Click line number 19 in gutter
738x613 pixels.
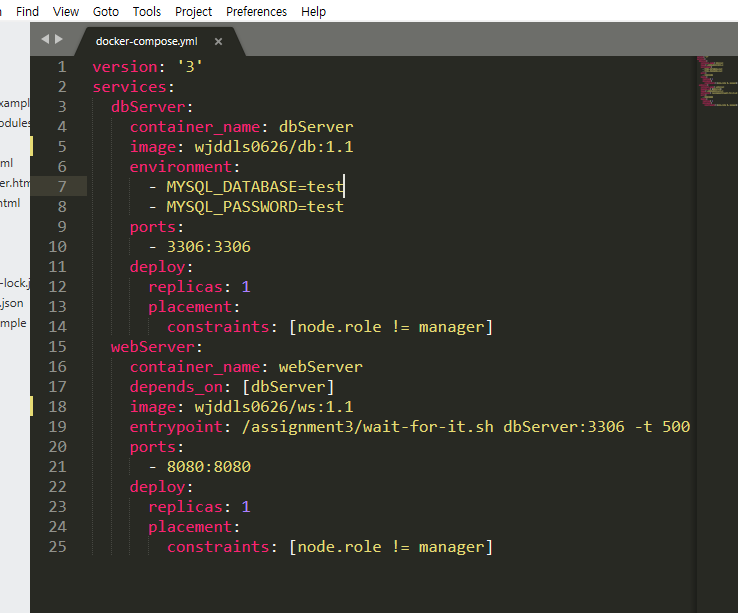click(x=57, y=427)
